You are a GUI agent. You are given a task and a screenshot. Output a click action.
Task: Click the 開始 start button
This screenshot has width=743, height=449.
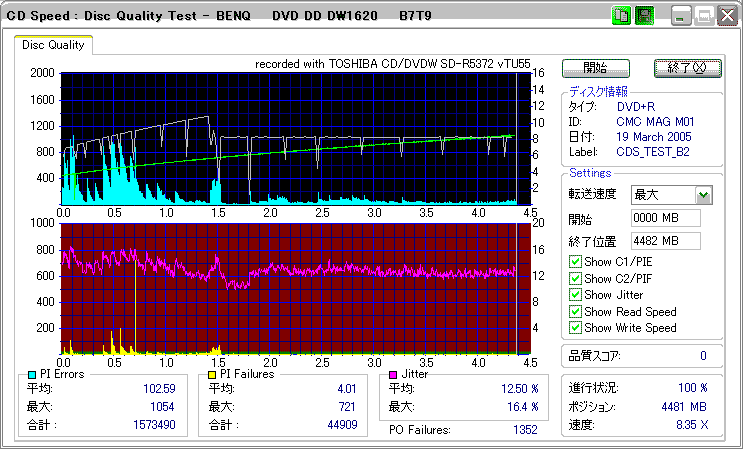pos(596,68)
